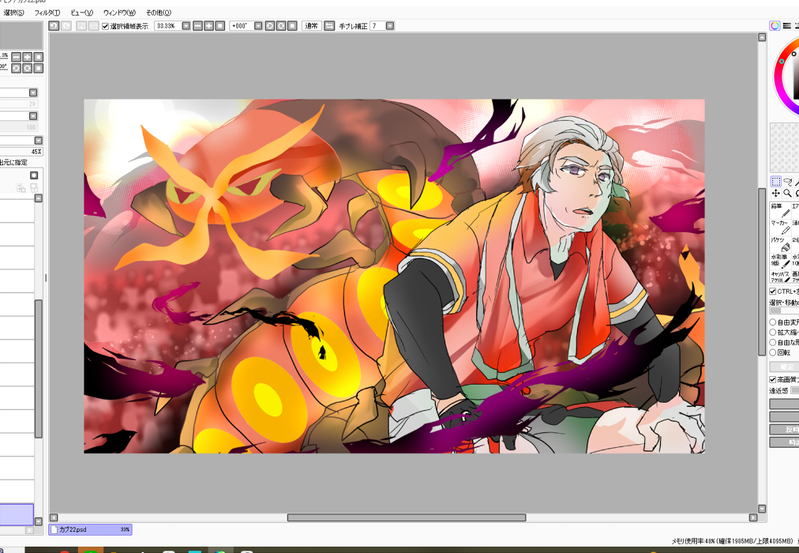The width and height of the screenshot is (799, 553).
Task: Open second dropdown in left layer panel
Action: point(33,116)
